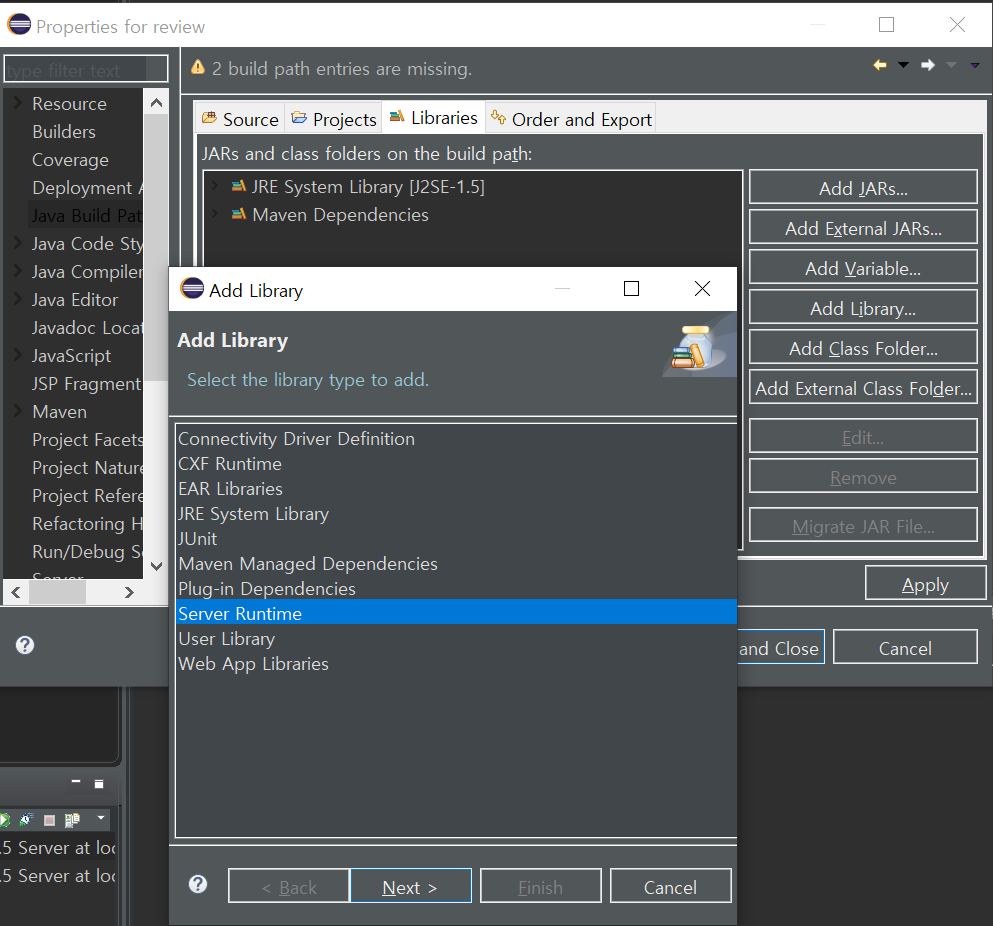Image resolution: width=993 pixels, height=926 pixels.
Task: Open the purple view menu triangle
Action: (975, 65)
